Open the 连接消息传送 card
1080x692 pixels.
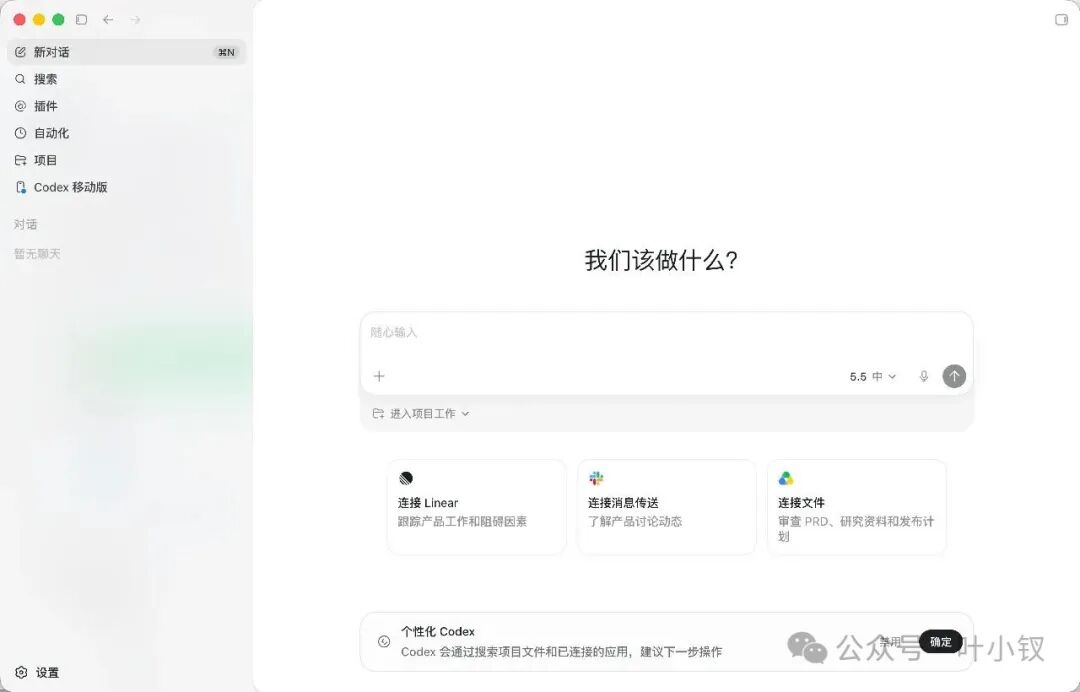pos(667,507)
